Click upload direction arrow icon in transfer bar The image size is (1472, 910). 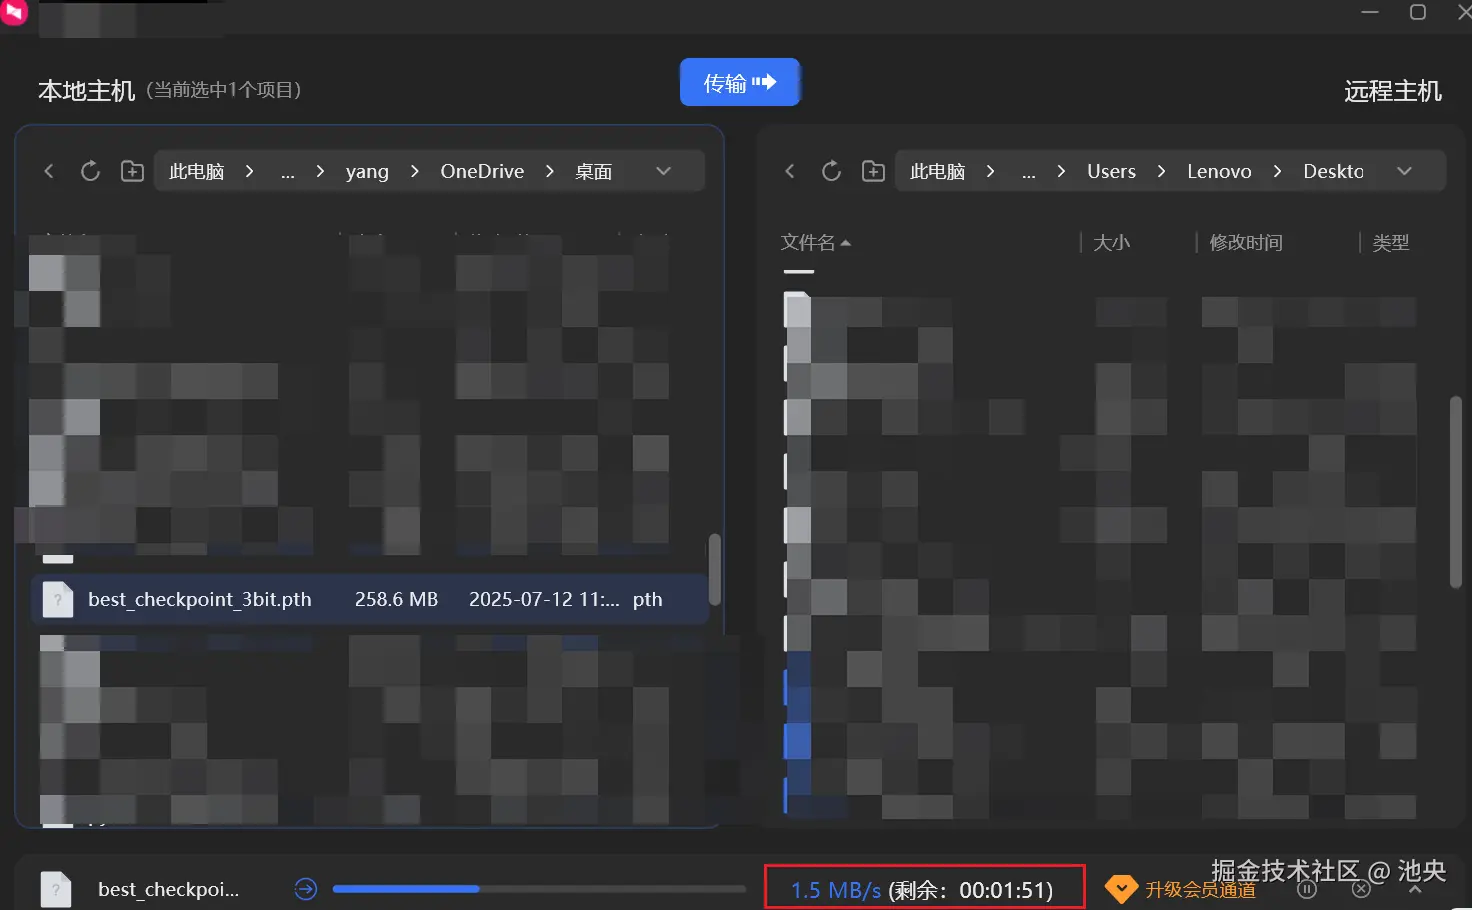click(306, 888)
